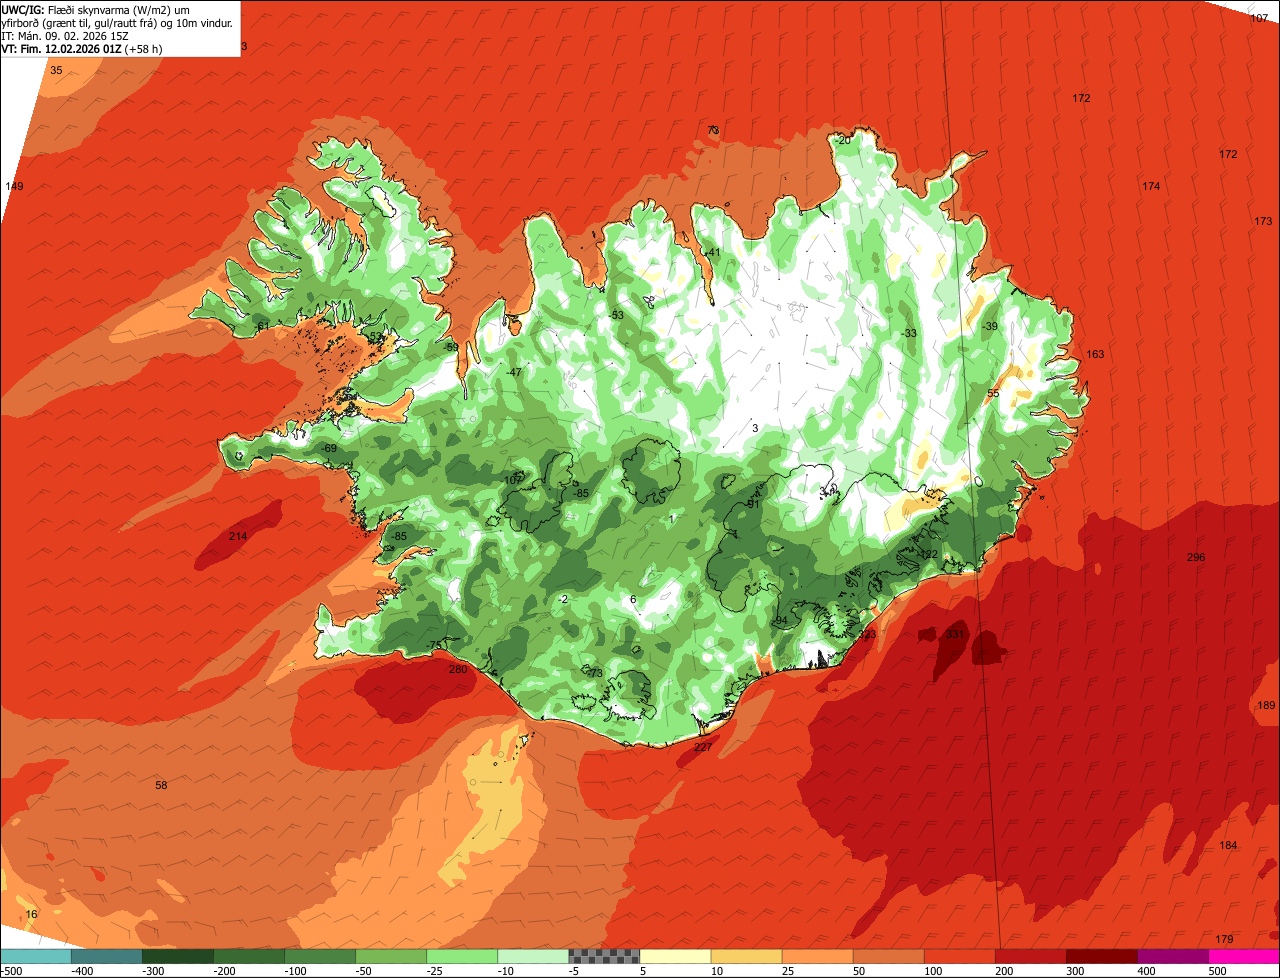Click the flux value -73 in south Iceland
Image resolution: width=1280 pixels, height=978 pixels.
coord(595,673)
